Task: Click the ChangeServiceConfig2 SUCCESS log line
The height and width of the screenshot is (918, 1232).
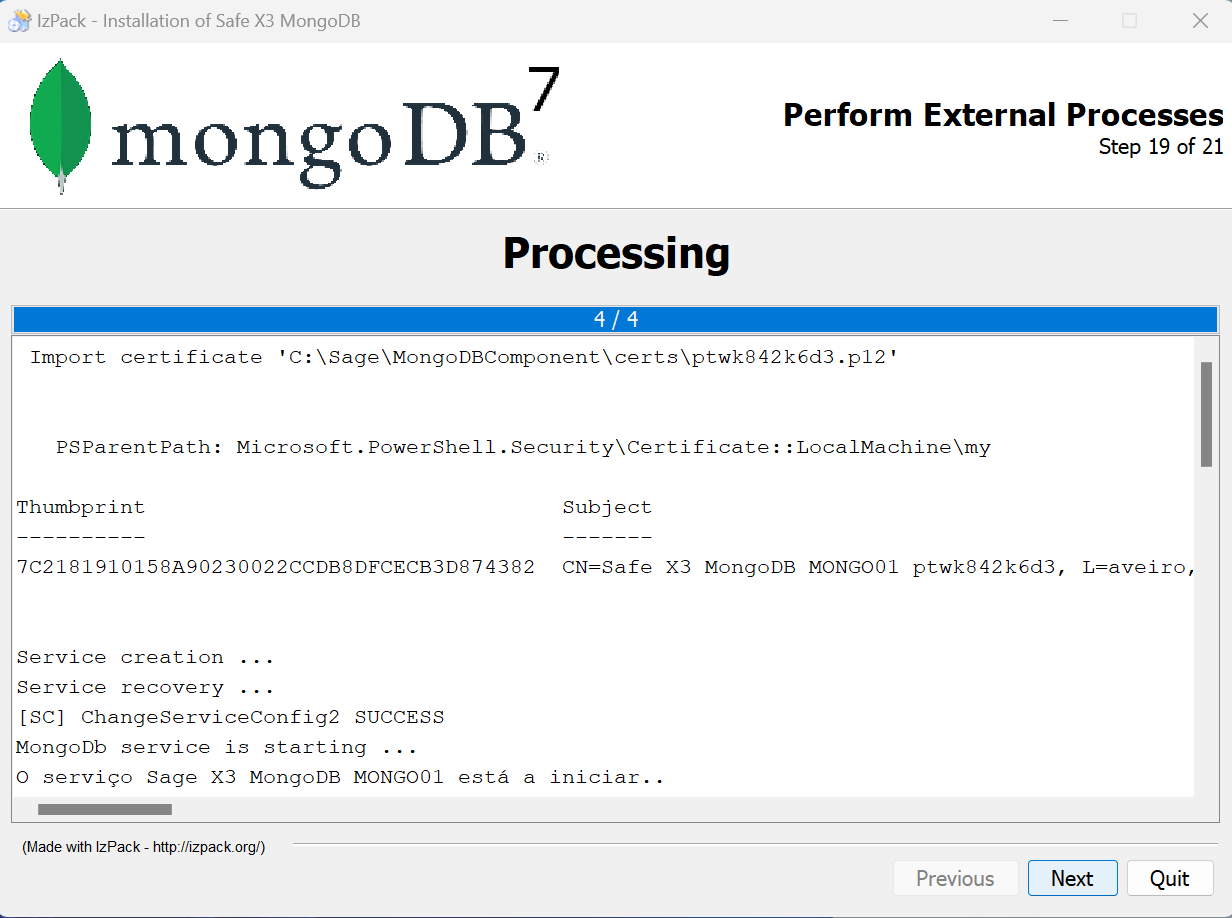Action: point(230,717)
